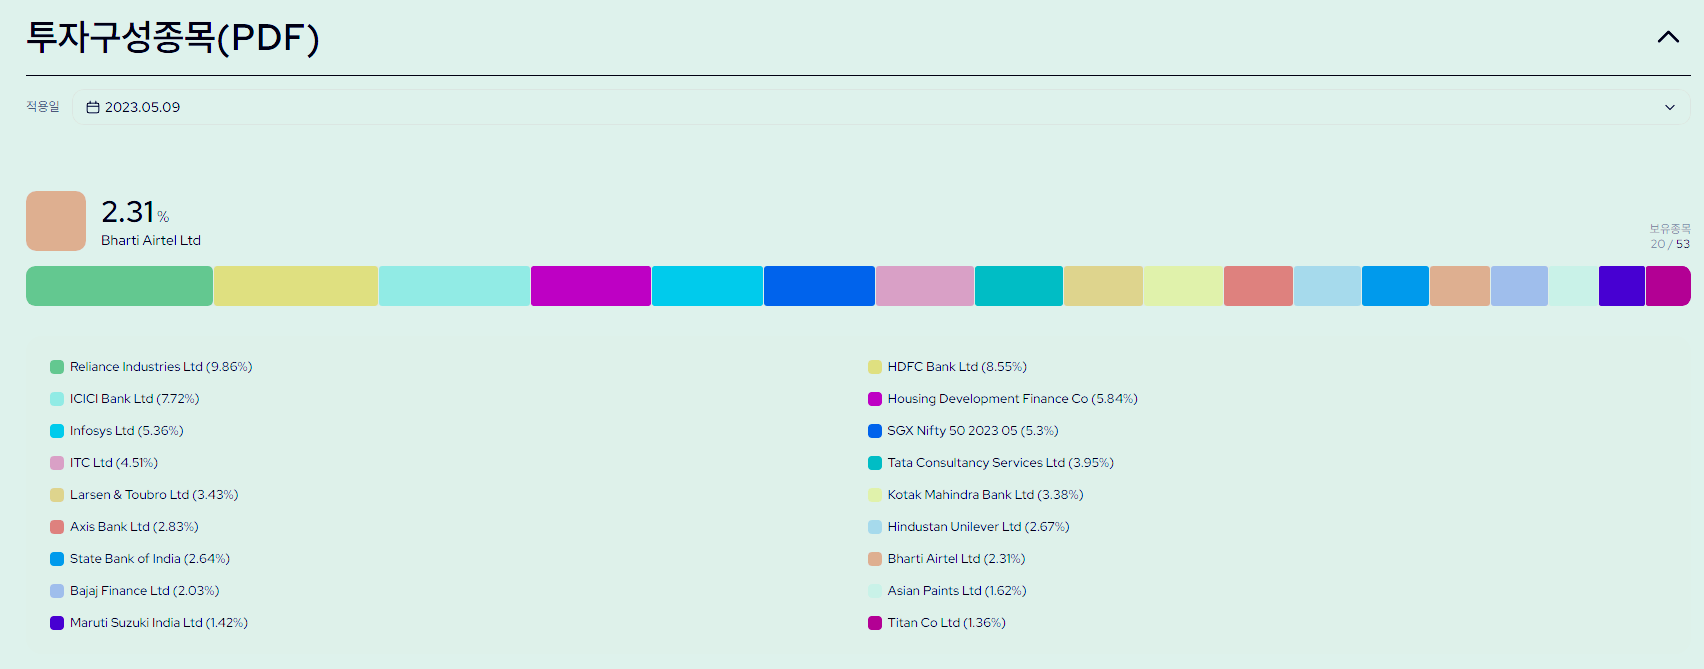Screen dimensions: 1704x669
Task: Click Housing Development Finance Co (5.84%) text
Action: 1013,399
